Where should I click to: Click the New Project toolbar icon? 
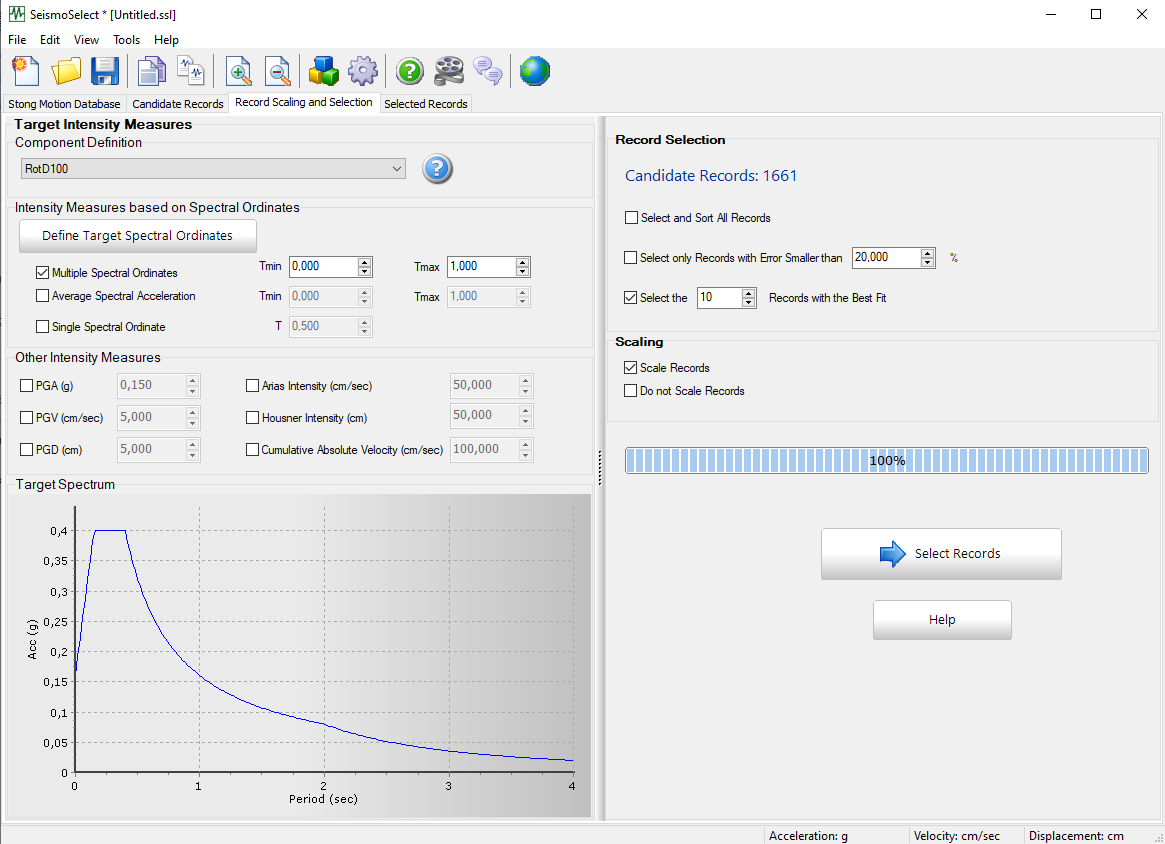pos(25,71)
